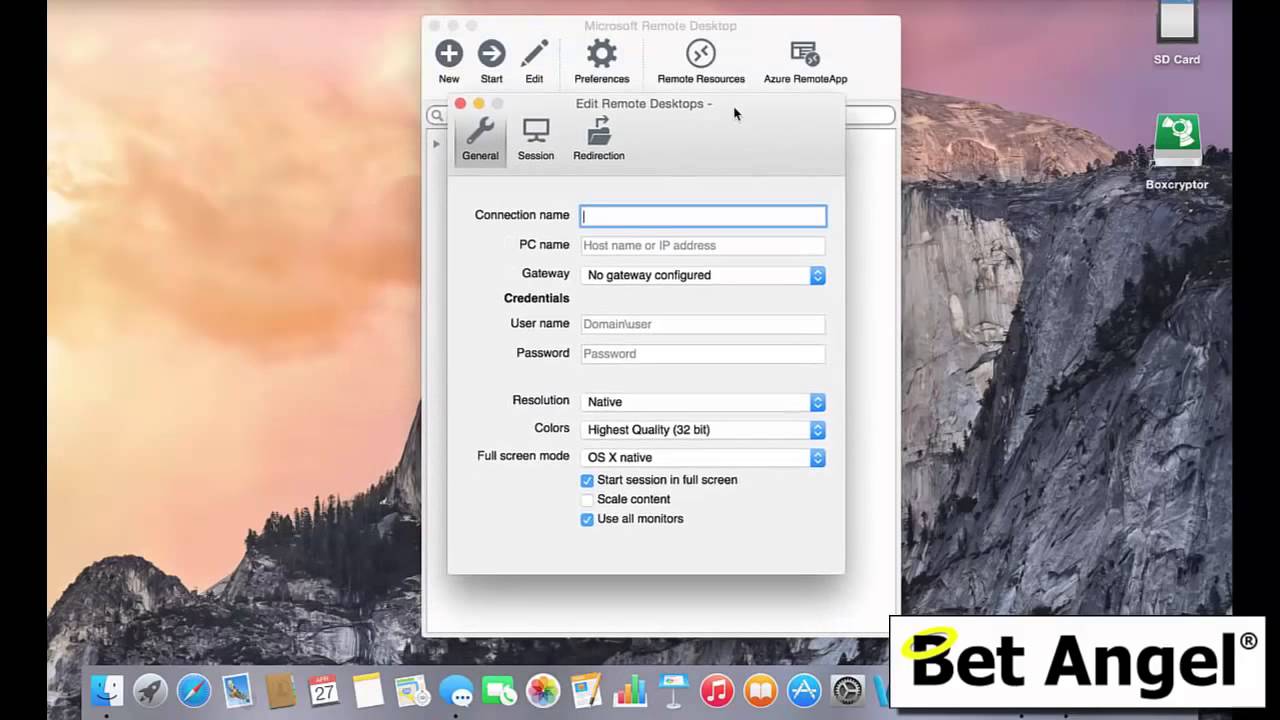Open Contacts from the Dock

click(x=281, y=691)
